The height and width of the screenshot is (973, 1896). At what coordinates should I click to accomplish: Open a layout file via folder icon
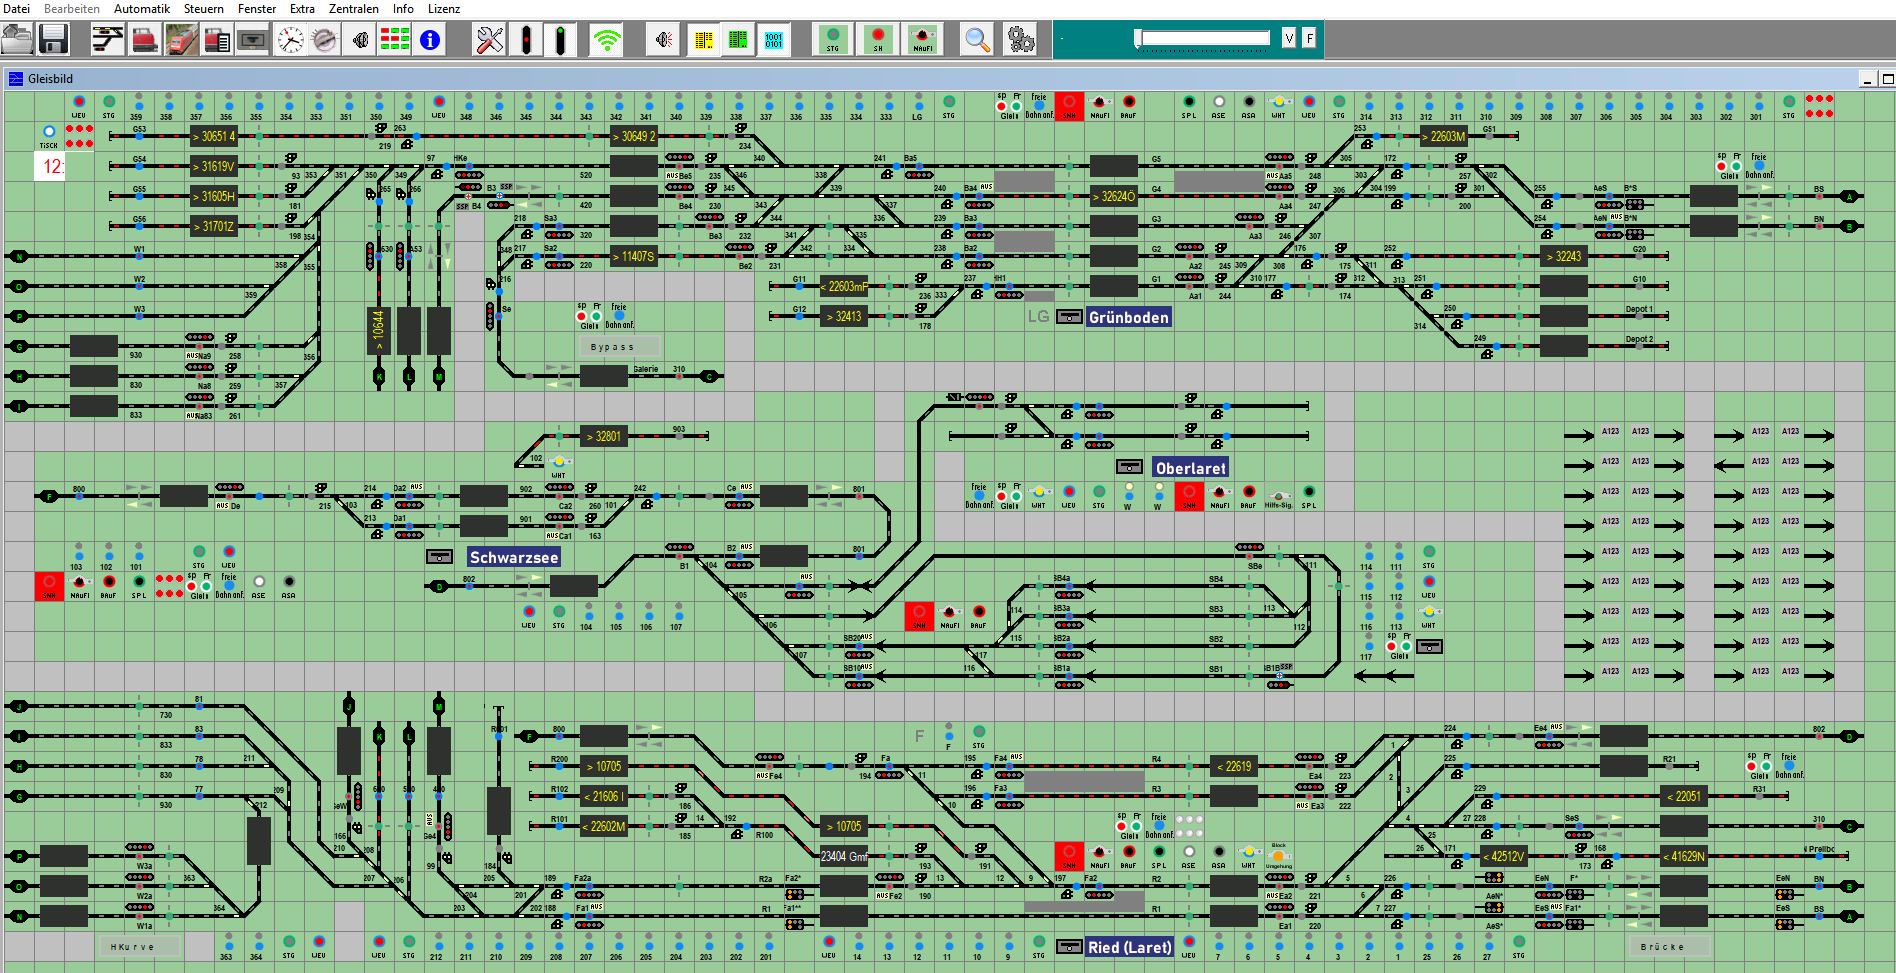tap(17, 40)
